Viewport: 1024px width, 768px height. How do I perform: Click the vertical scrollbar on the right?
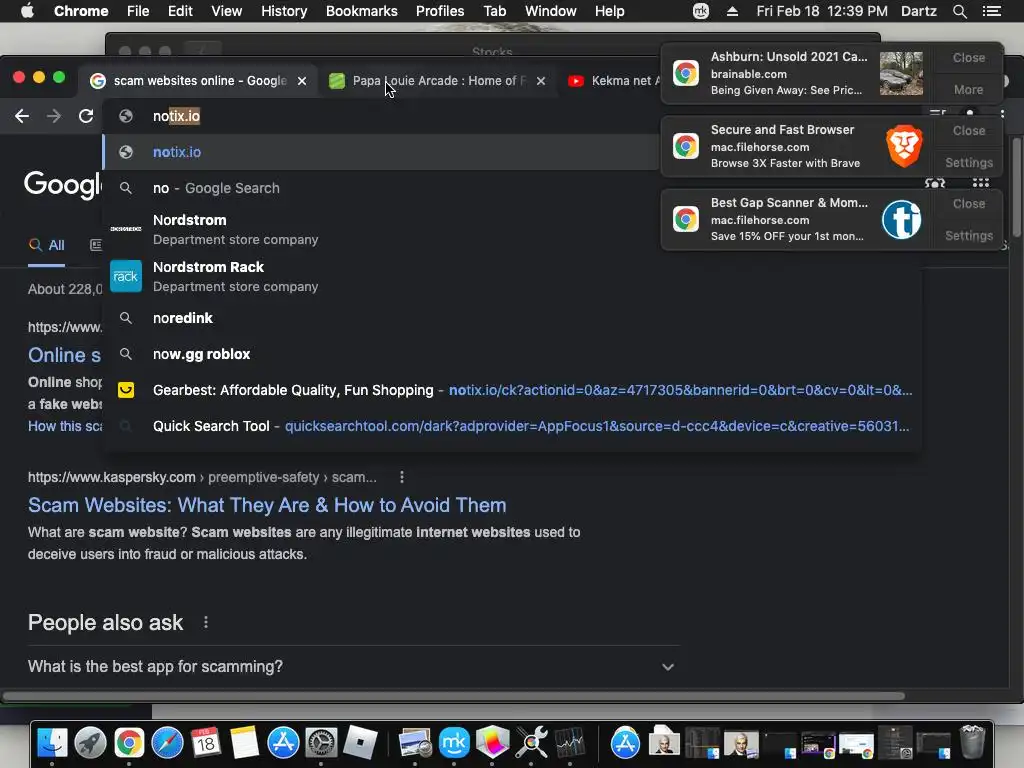(1017, 186)
